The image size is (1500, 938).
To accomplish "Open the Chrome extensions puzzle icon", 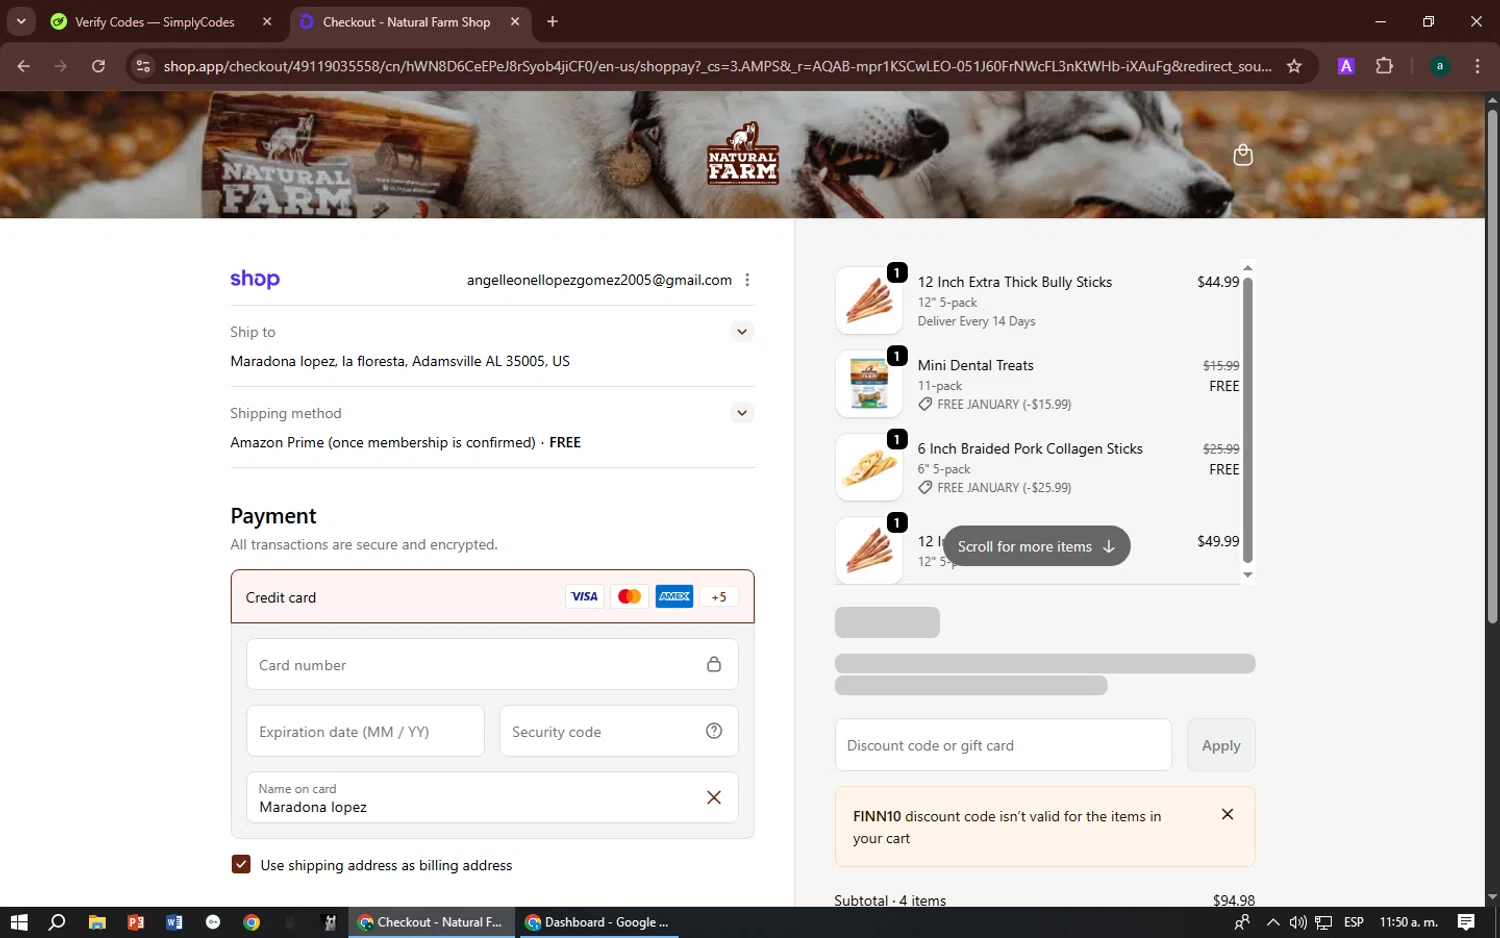I will [x=1384, y=66].
